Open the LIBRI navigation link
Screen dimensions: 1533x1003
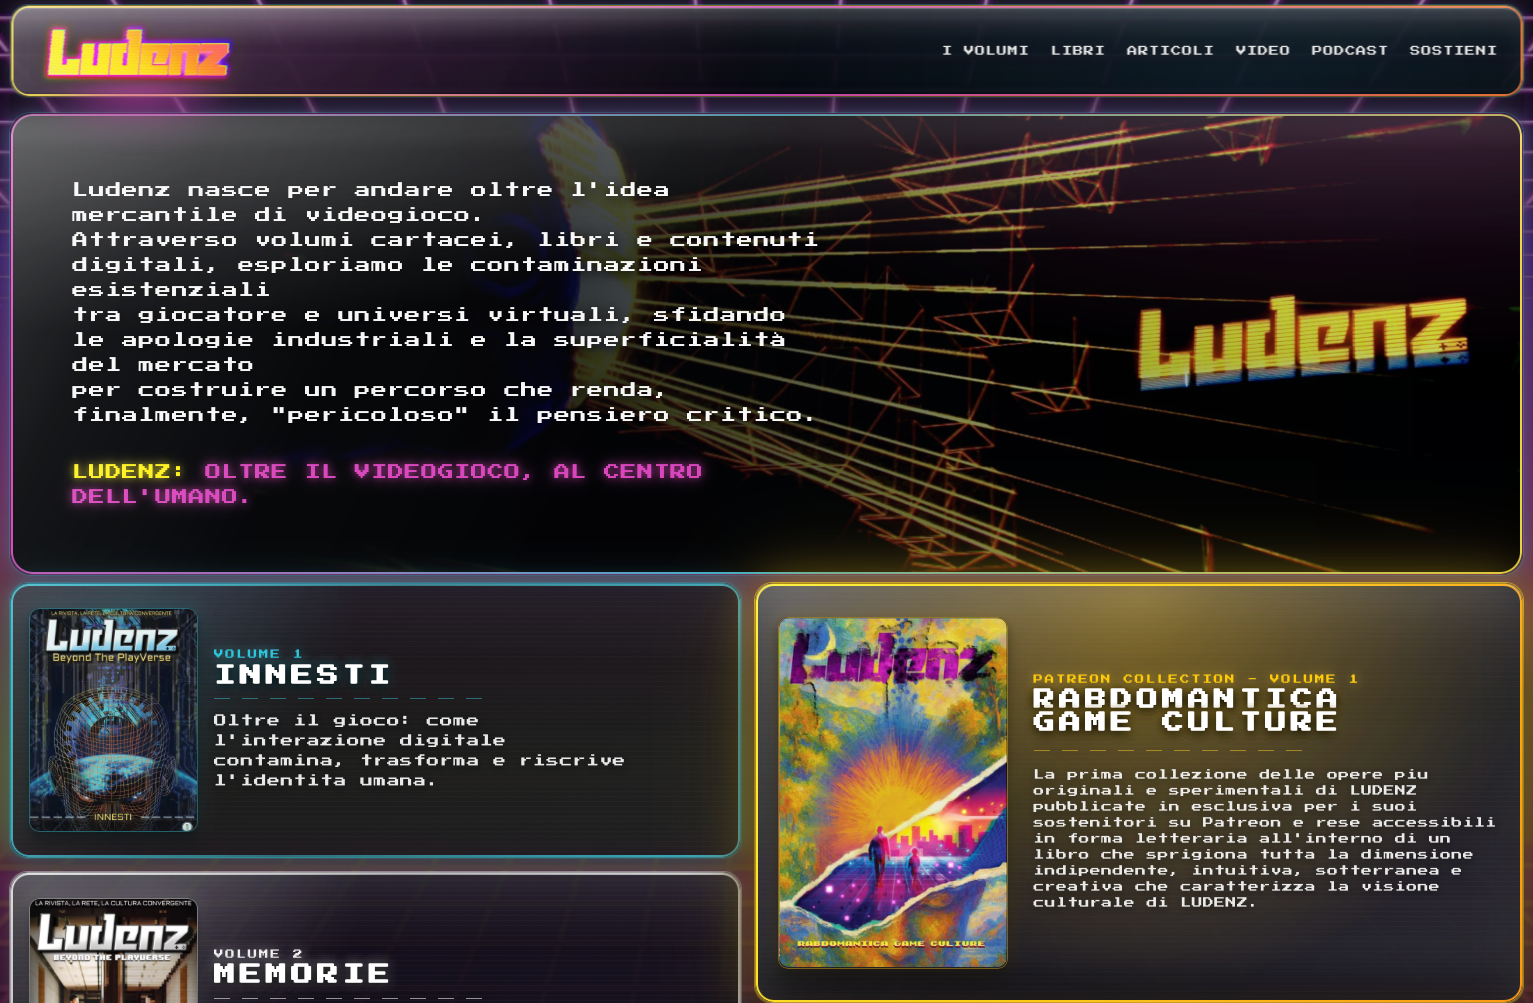click(1077, 50)
